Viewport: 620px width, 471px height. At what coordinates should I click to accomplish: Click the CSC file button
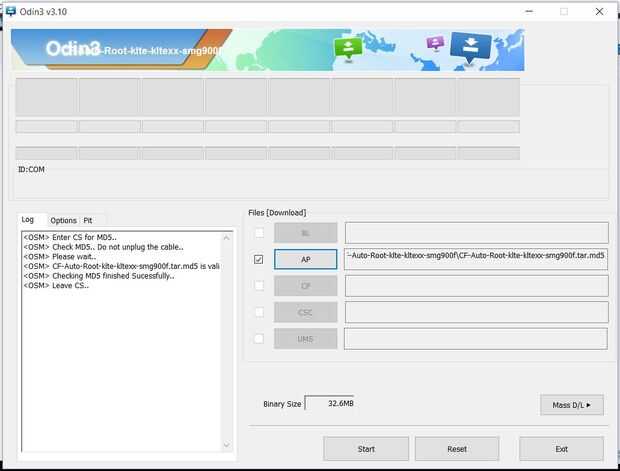pyautogui.click(x=306, y=312)
